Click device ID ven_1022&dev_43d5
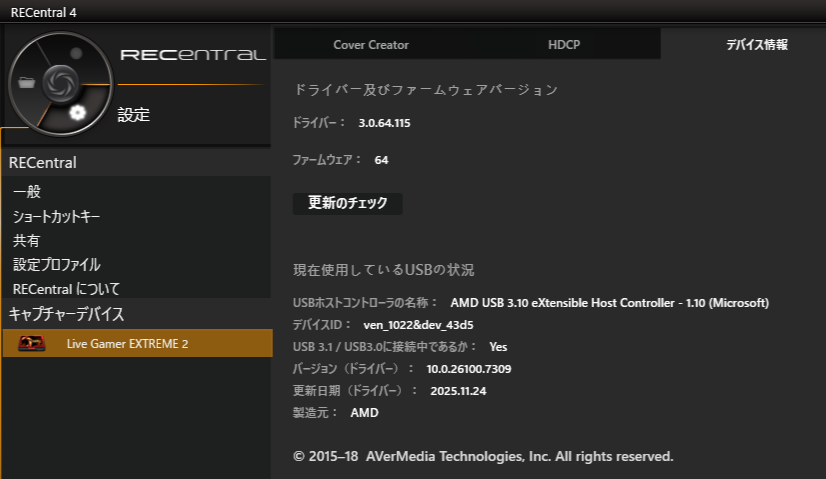Screen dimensions: 826x479 (x=418, y=325)
